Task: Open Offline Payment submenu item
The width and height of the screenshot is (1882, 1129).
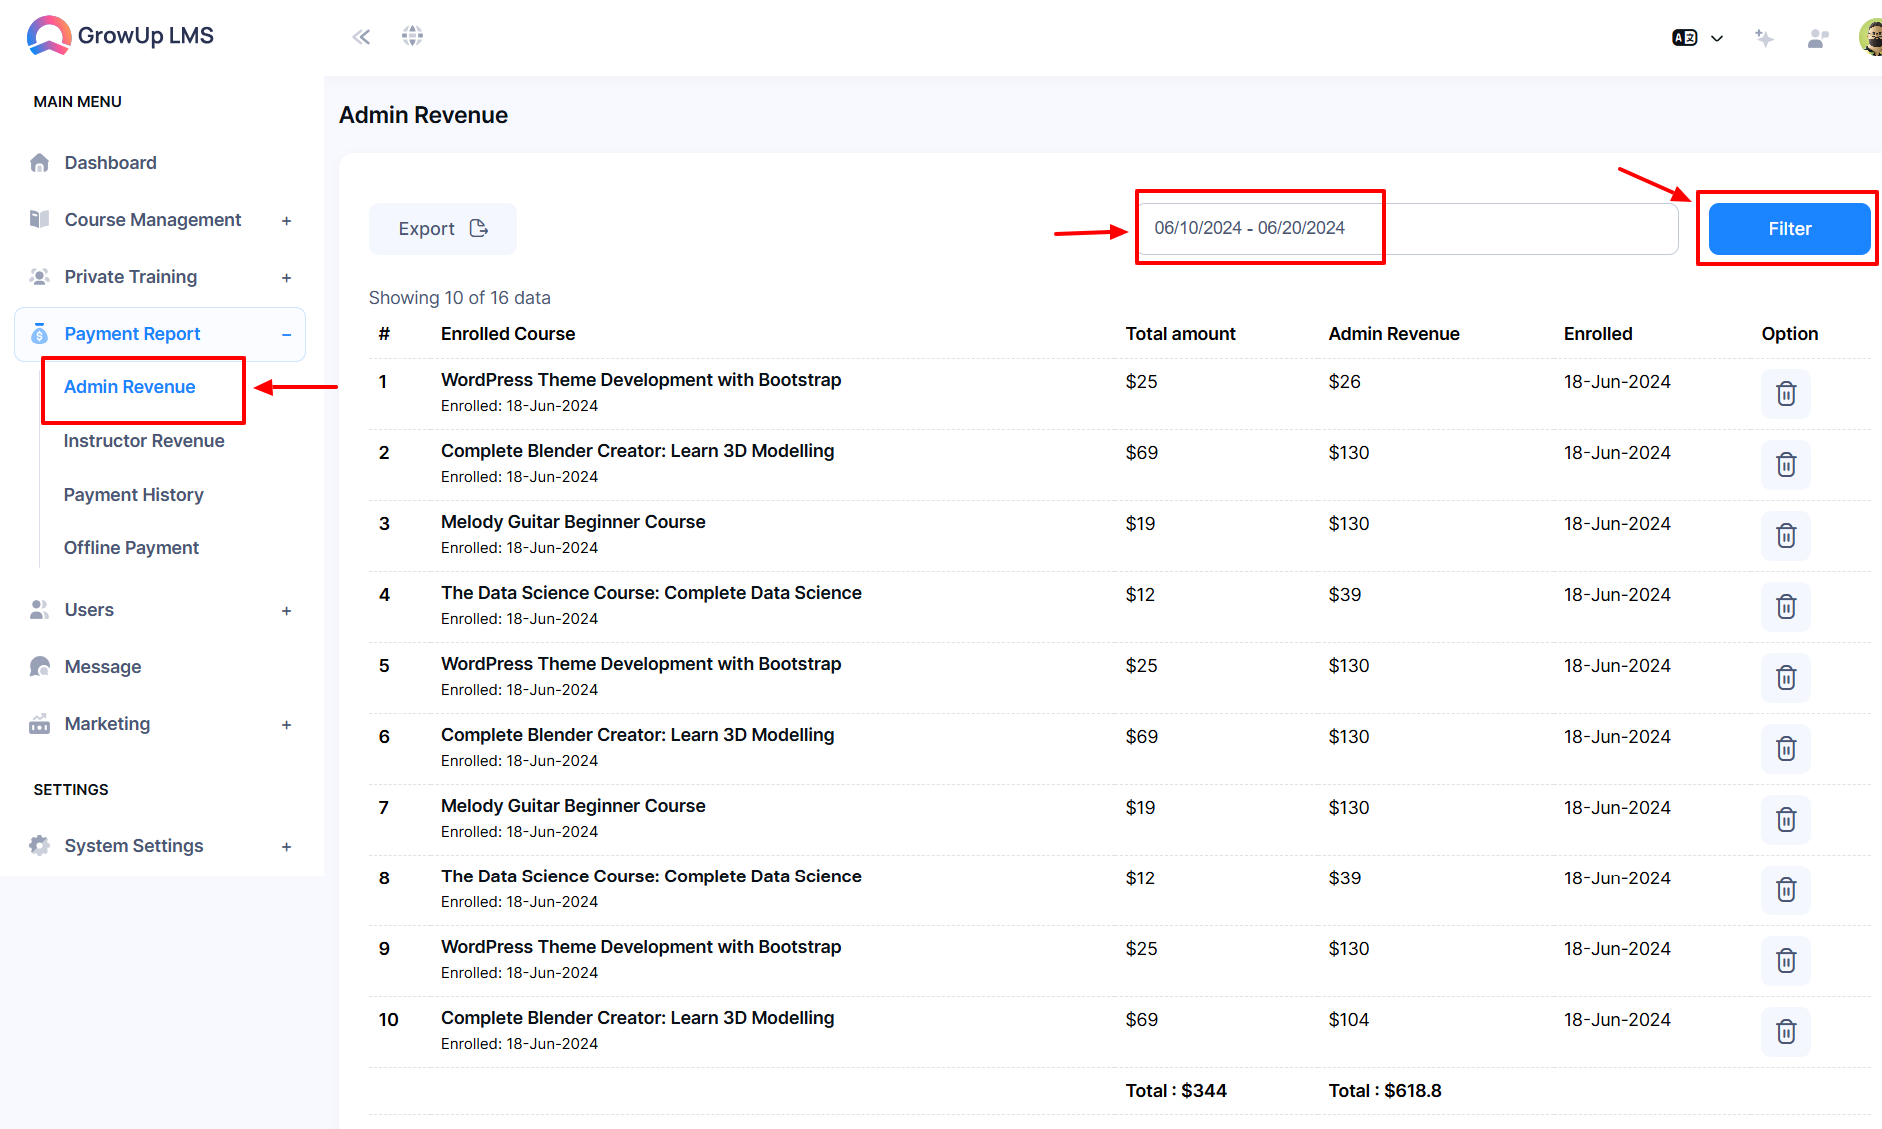Action: coord(131,548)
